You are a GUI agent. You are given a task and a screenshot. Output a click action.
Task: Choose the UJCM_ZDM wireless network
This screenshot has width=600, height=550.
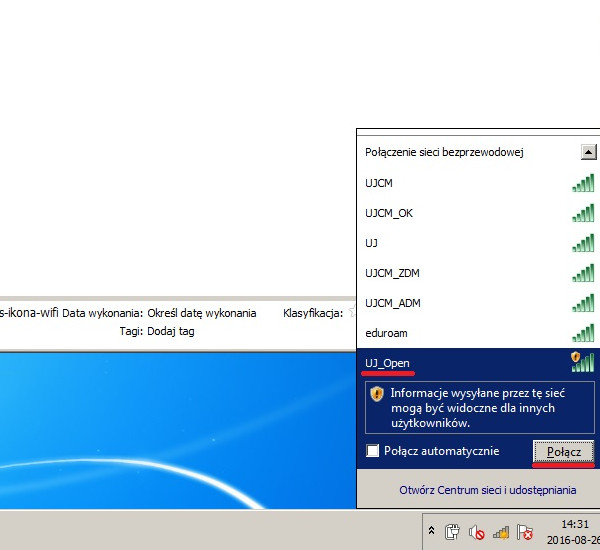tap(393, 273)
